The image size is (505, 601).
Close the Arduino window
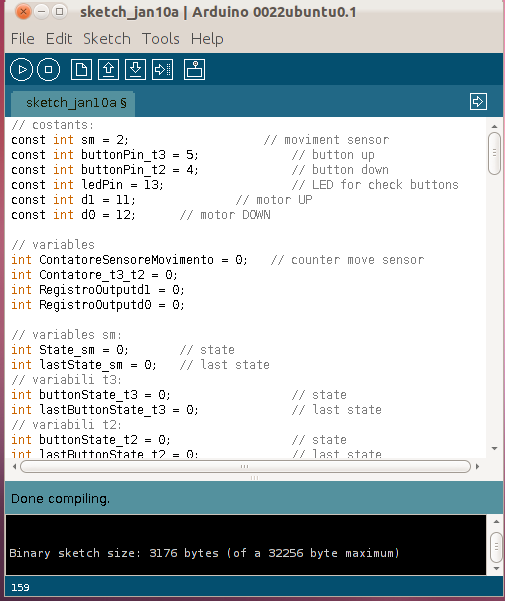coord(23,12)
